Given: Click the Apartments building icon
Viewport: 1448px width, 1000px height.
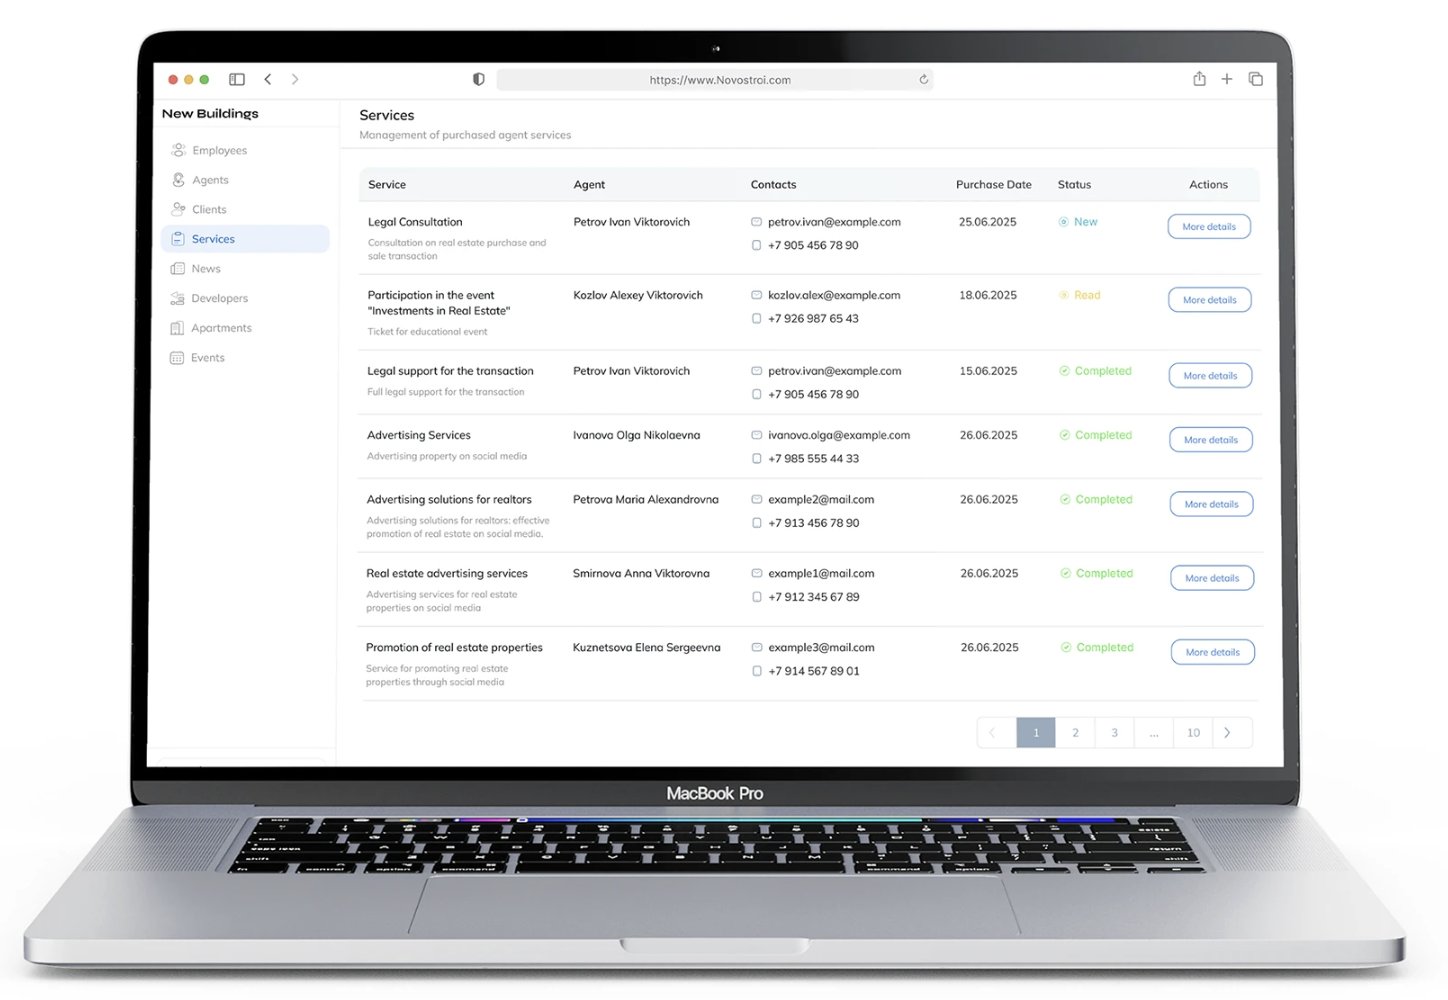Looking at the screenshot, I should pos(177,328).
